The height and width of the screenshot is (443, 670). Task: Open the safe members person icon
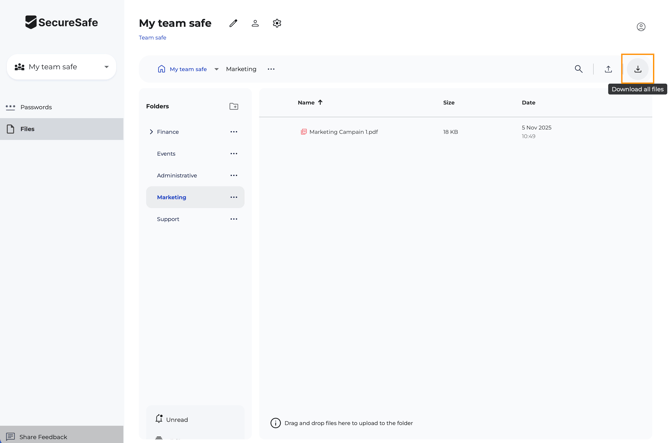tap(255, 23)
